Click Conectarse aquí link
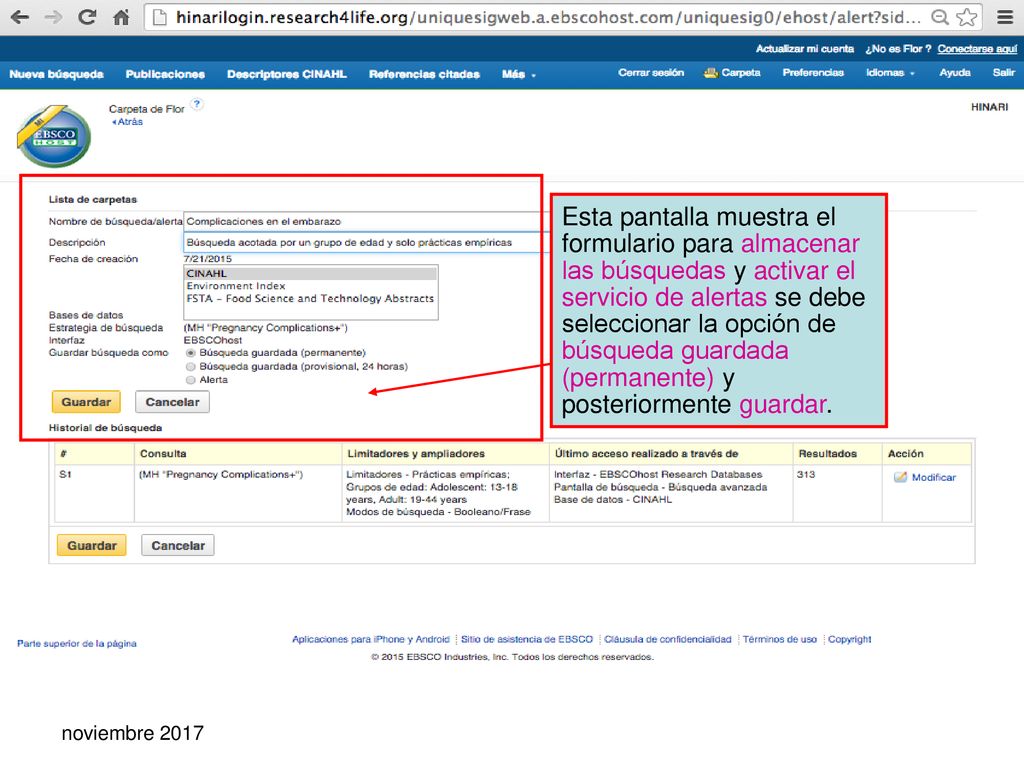The width and height of the screenshot is (1024, 768). [x=977, y=49]
